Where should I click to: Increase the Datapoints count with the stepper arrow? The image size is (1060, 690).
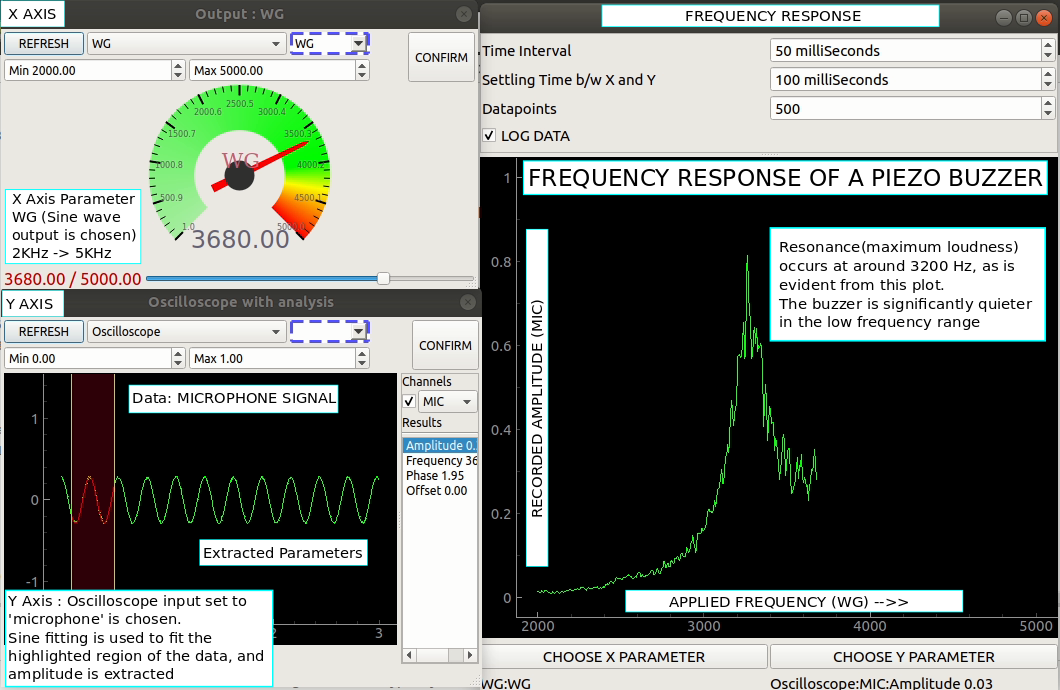pyautogui.click(x=1046, y=103)
